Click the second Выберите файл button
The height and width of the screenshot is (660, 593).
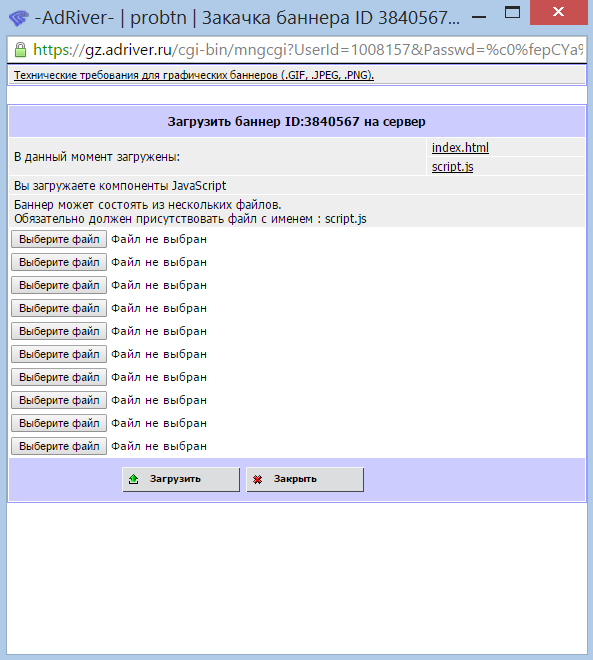(59, 262)
